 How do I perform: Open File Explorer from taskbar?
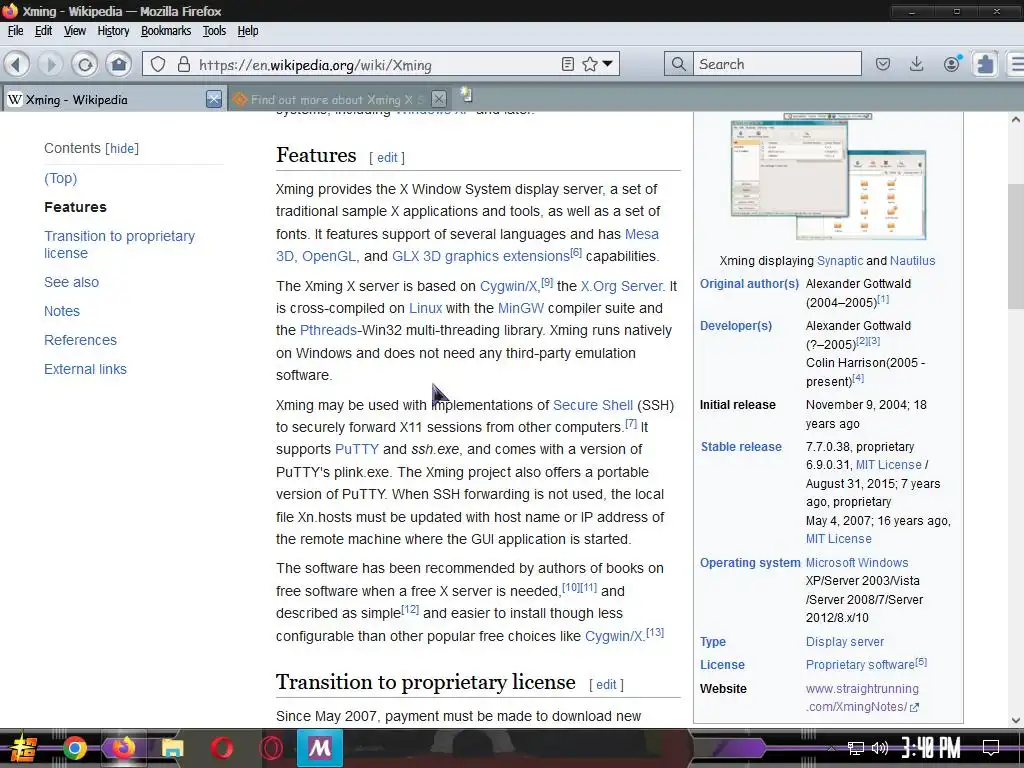point(172,748)
